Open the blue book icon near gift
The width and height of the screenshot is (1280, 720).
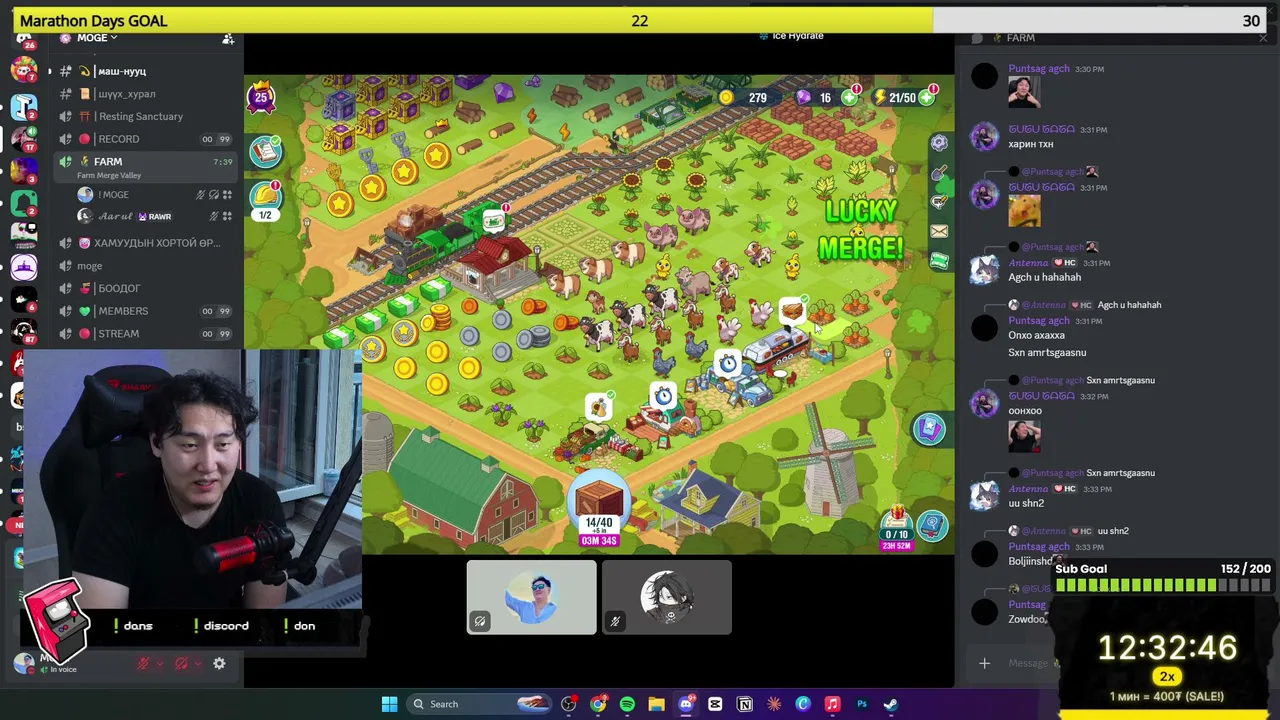coord(932,525)
